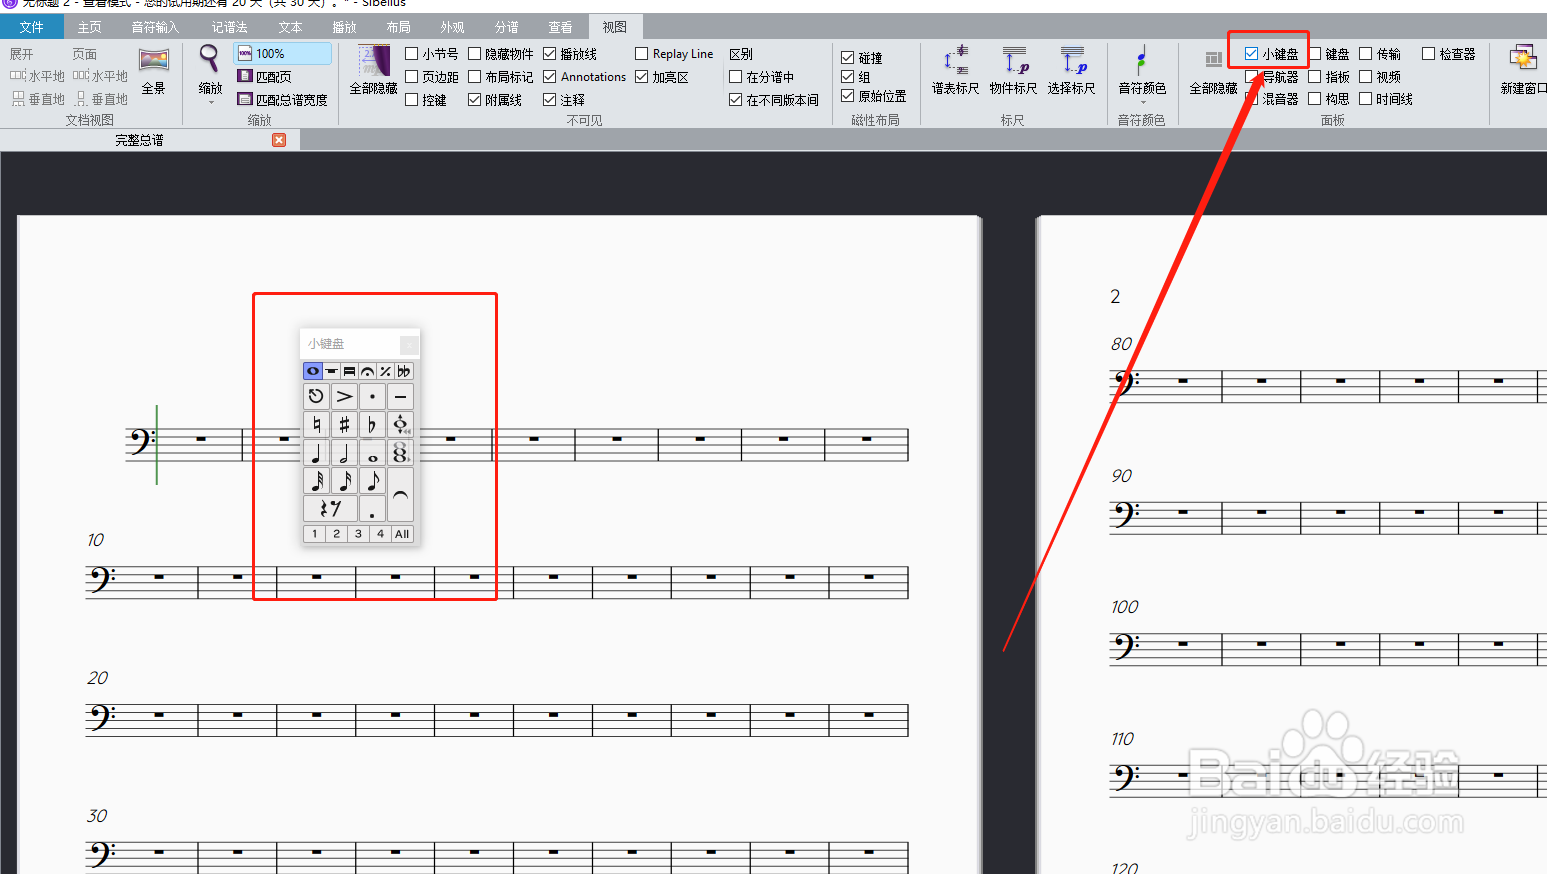This screenshot has width=1547, height=874.
Task: Click 匹配总谱宽度 fit width button
Action: coord(283,100)
